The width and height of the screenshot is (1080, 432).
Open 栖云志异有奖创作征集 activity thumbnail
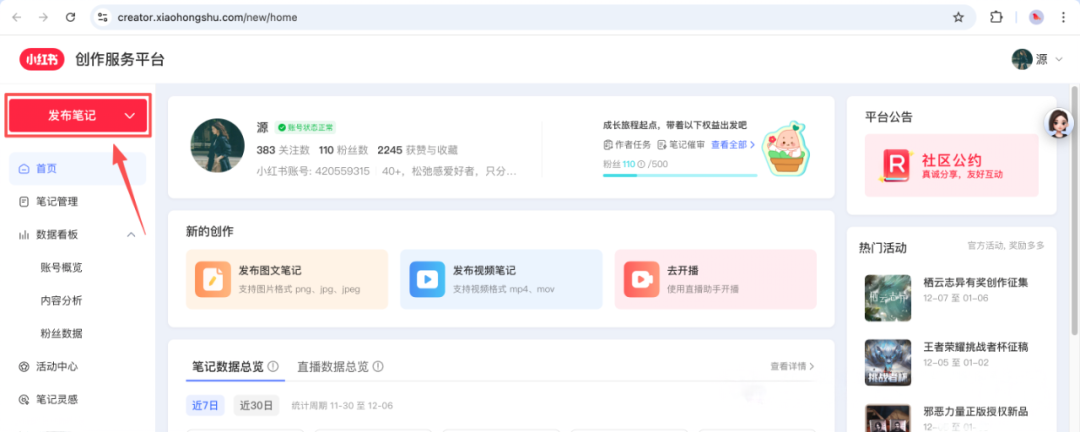click(x=888, y=298)
